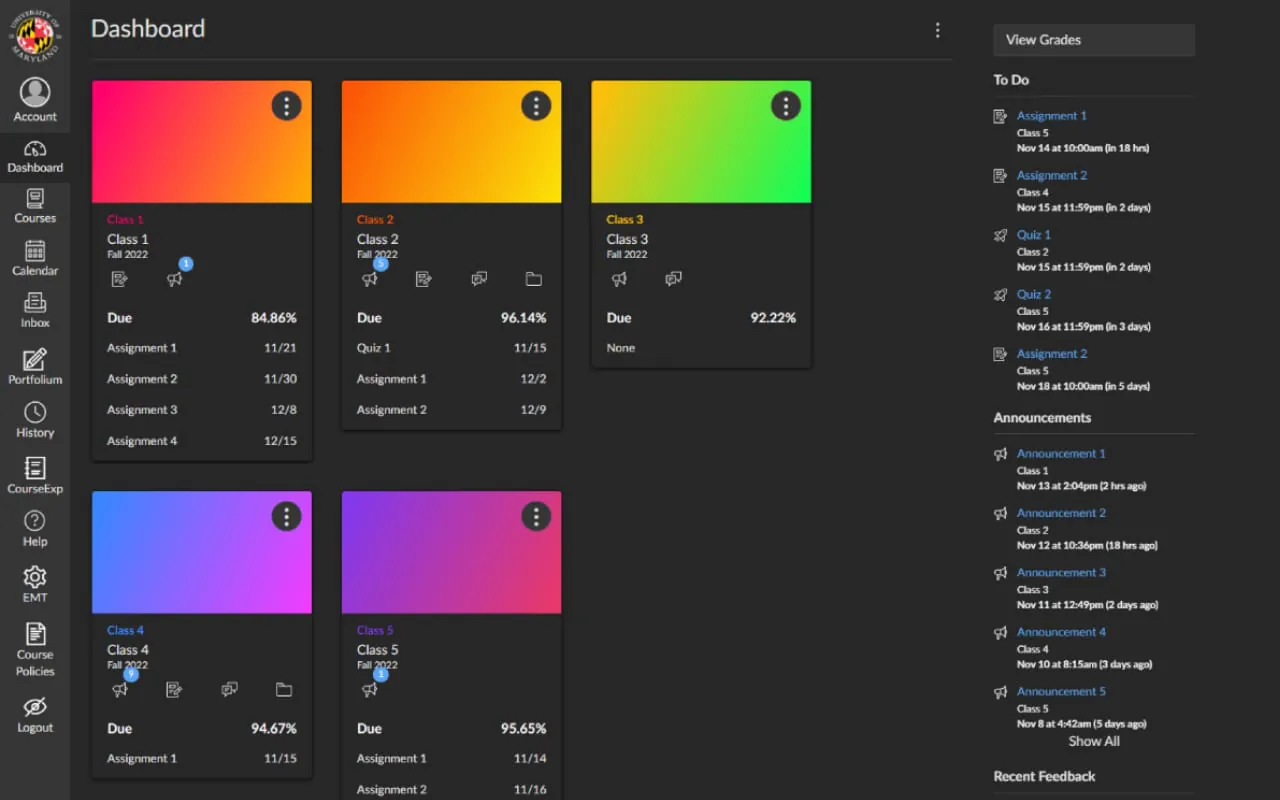This screenshot has width=1280, height=800.
Task: Open the Class 5 card options menu
Action: tap(536, 517)
